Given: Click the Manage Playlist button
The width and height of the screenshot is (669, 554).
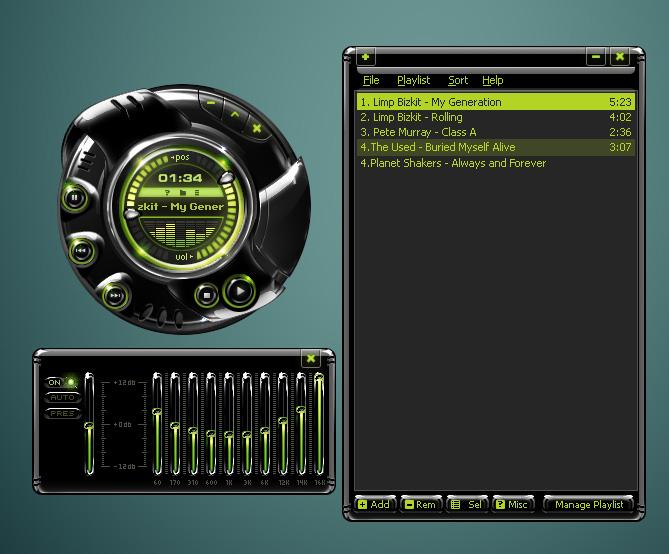Looking at the screenshot, I should tap(588, 505).
